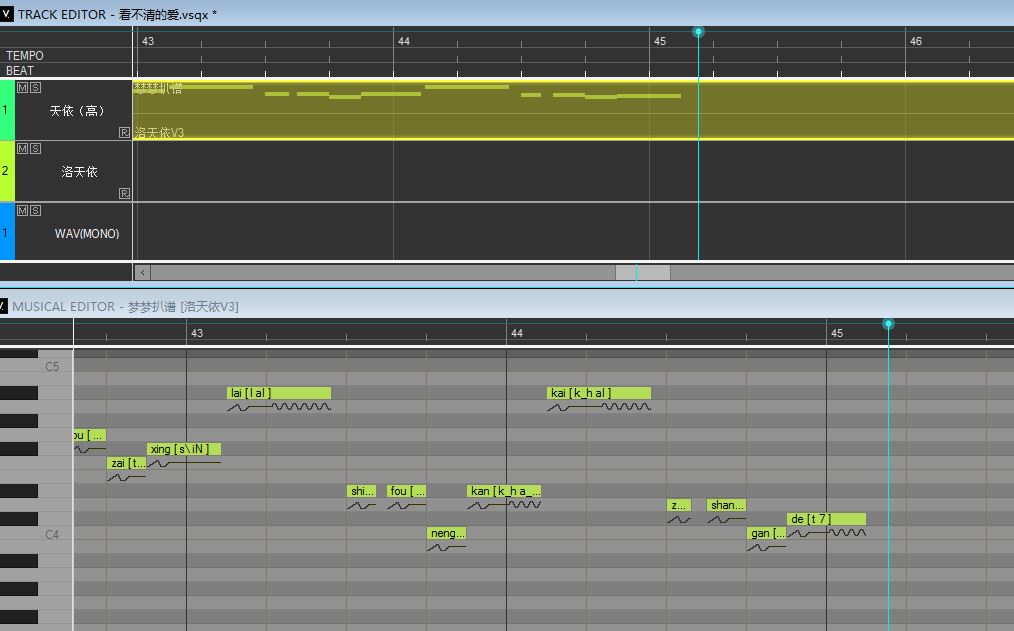This screenshot has width=1014, height=631.
Task: Select the "fou" note
Action: click(x=407, y=491)
